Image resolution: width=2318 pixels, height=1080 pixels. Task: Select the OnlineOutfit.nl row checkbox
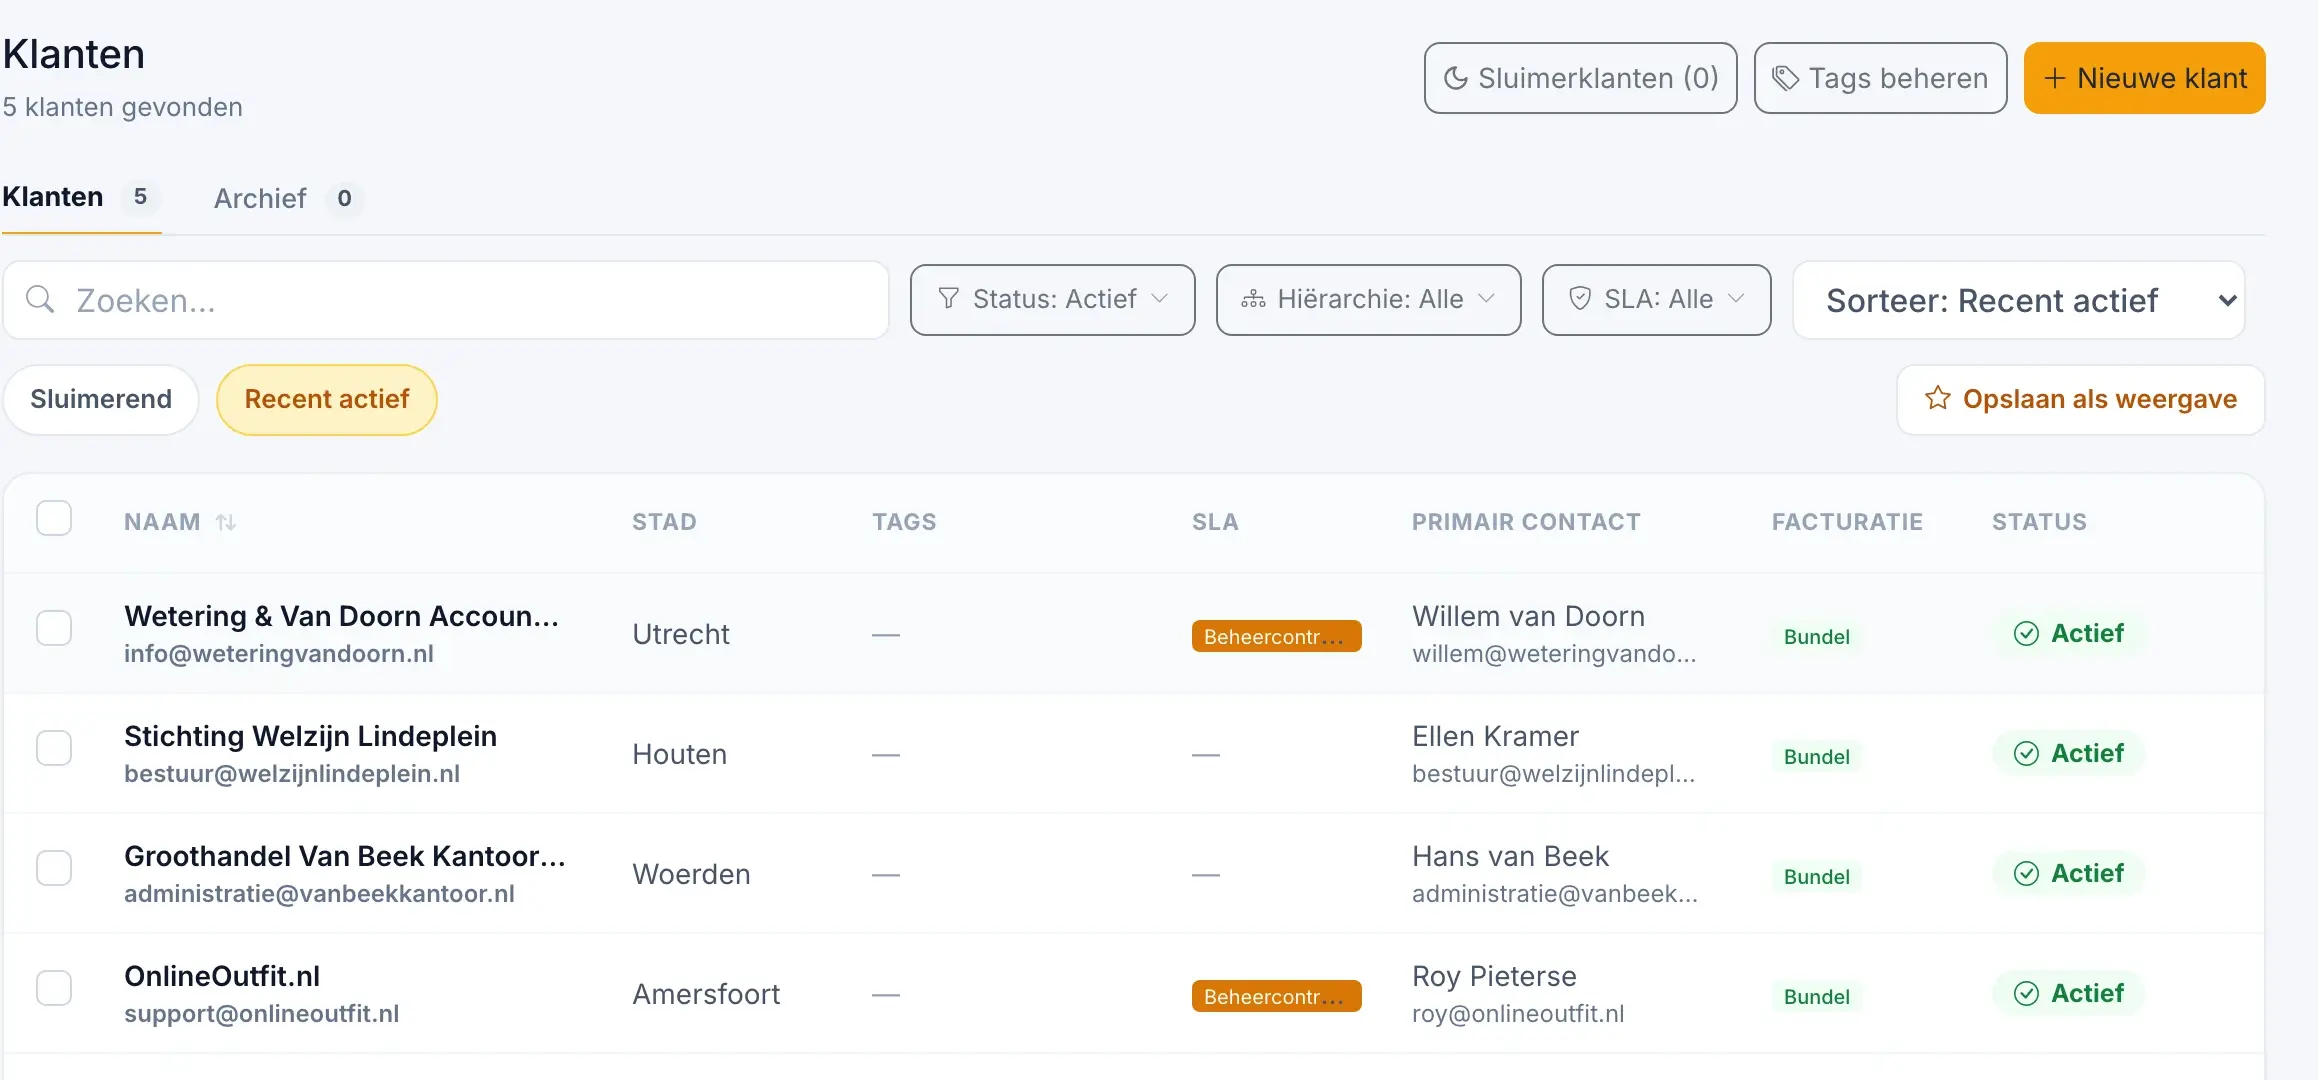pyautogui.click(x=54, y=988)
